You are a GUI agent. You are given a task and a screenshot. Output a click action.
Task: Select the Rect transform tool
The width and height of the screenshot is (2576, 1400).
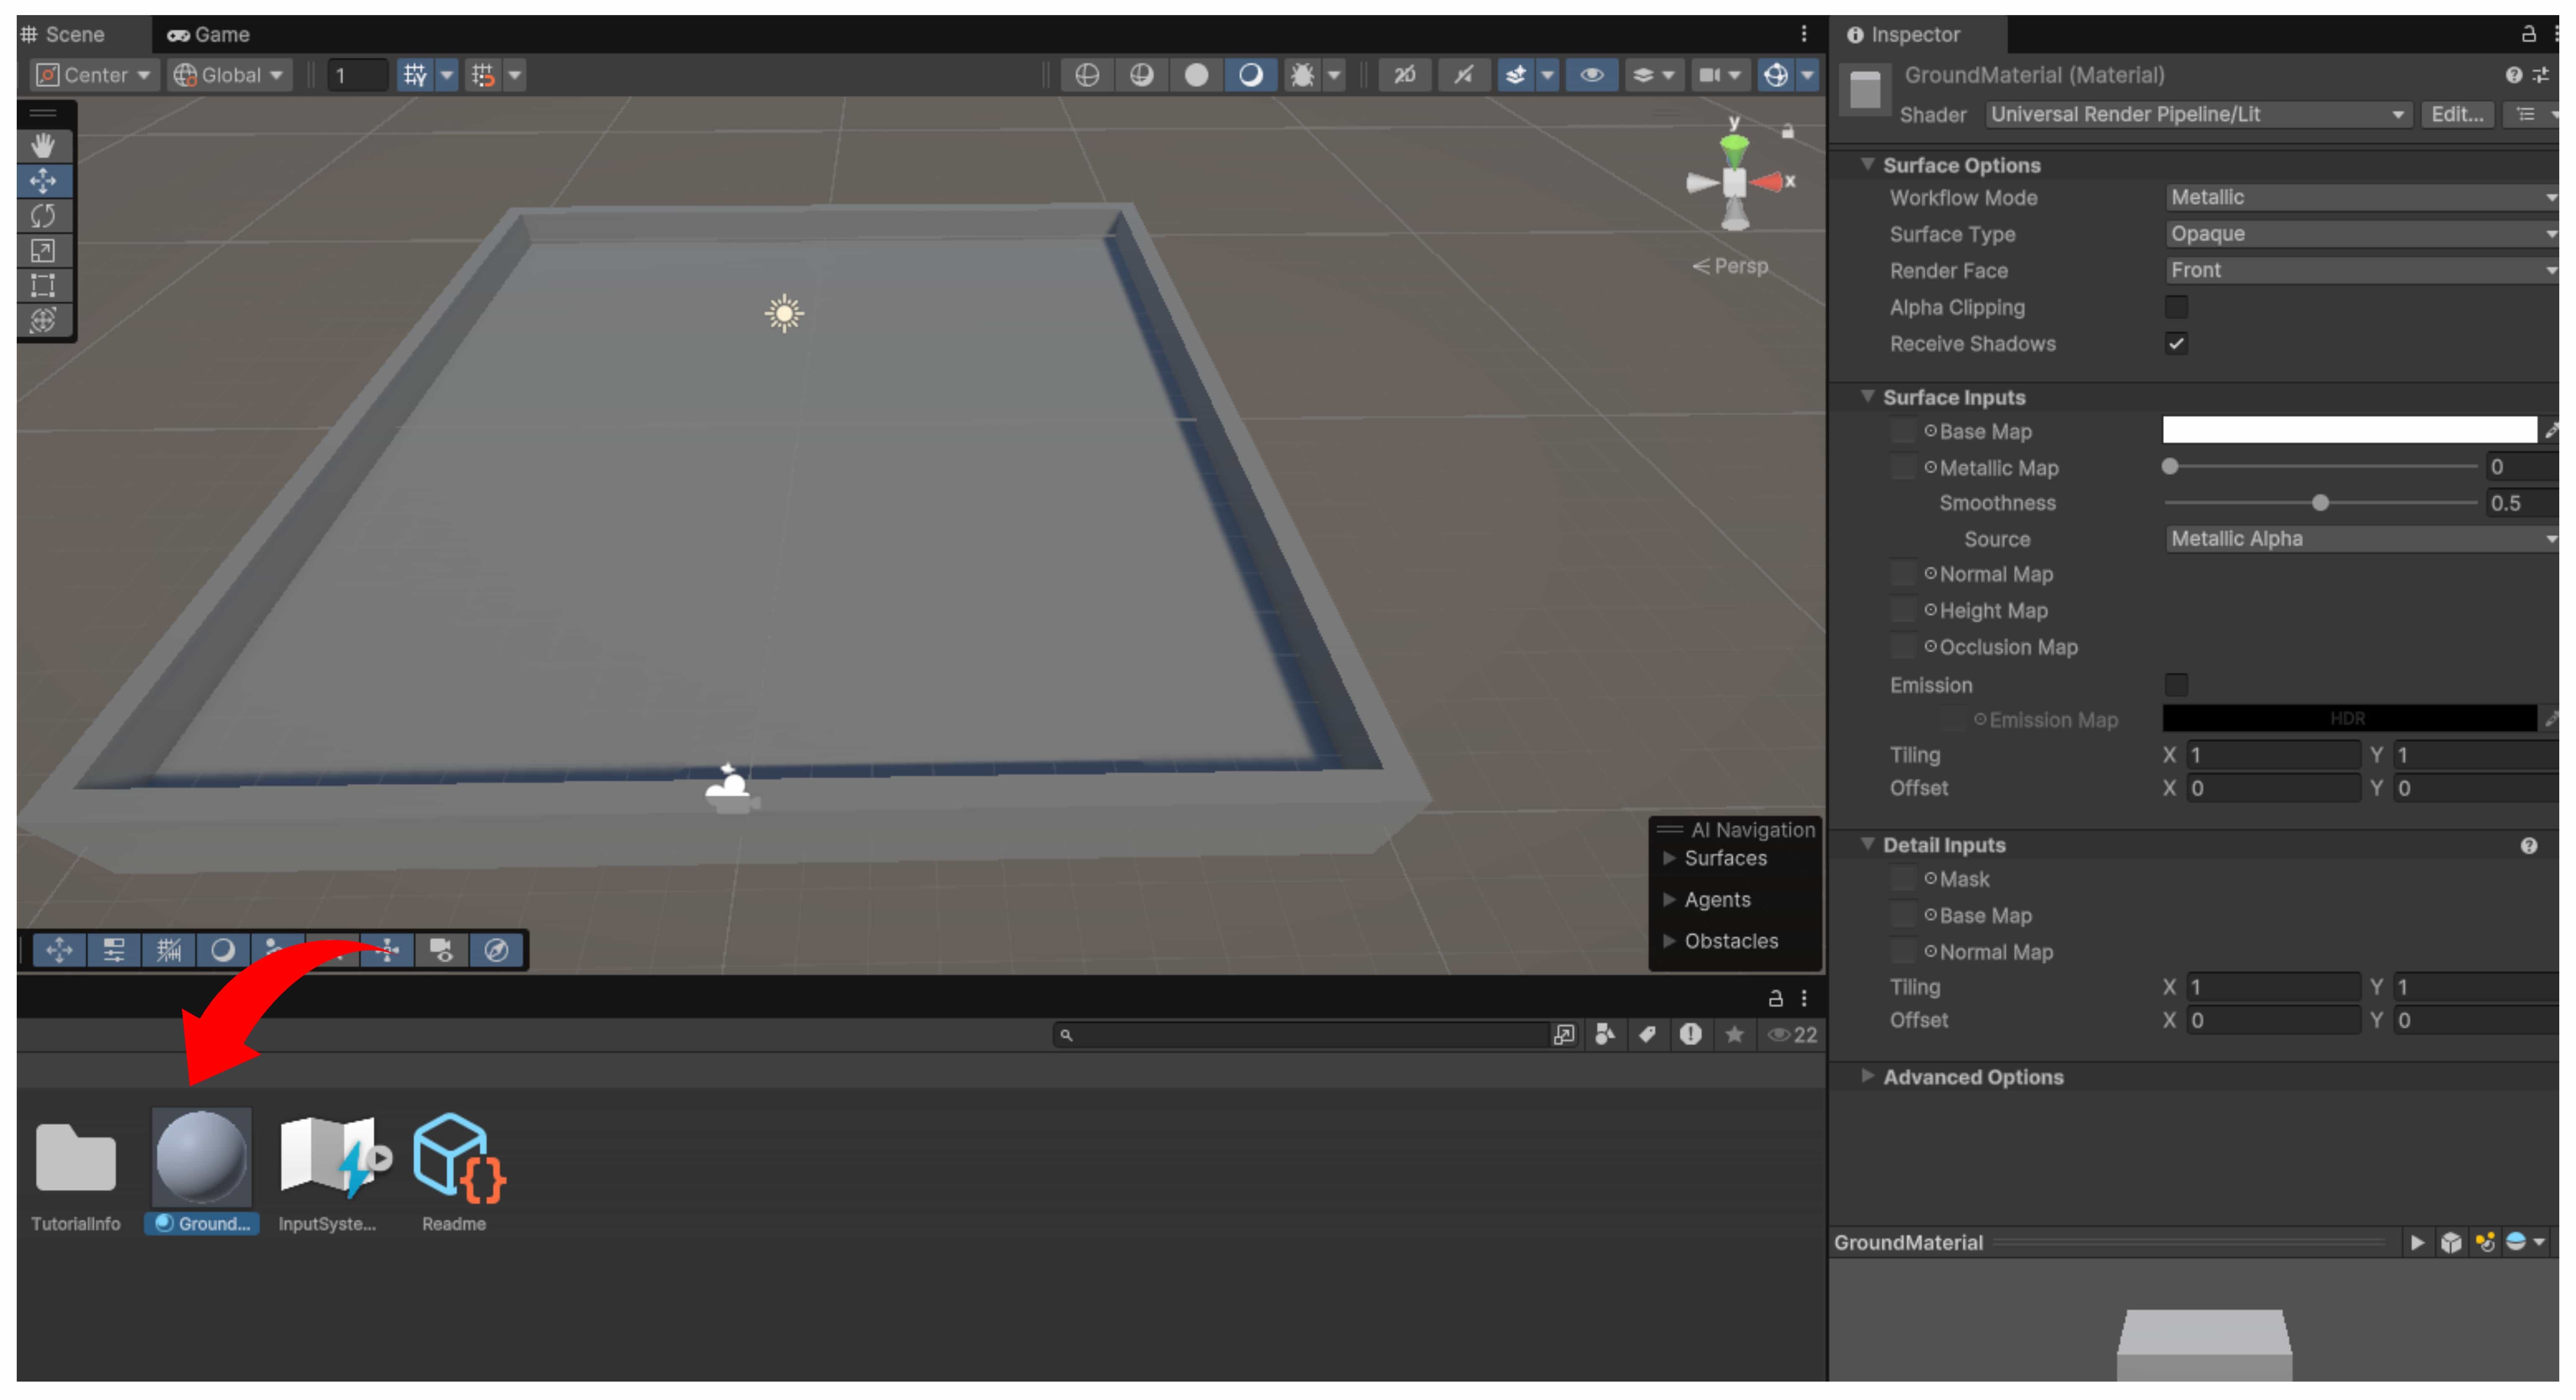pyautogui.click(x=43, y=285)
